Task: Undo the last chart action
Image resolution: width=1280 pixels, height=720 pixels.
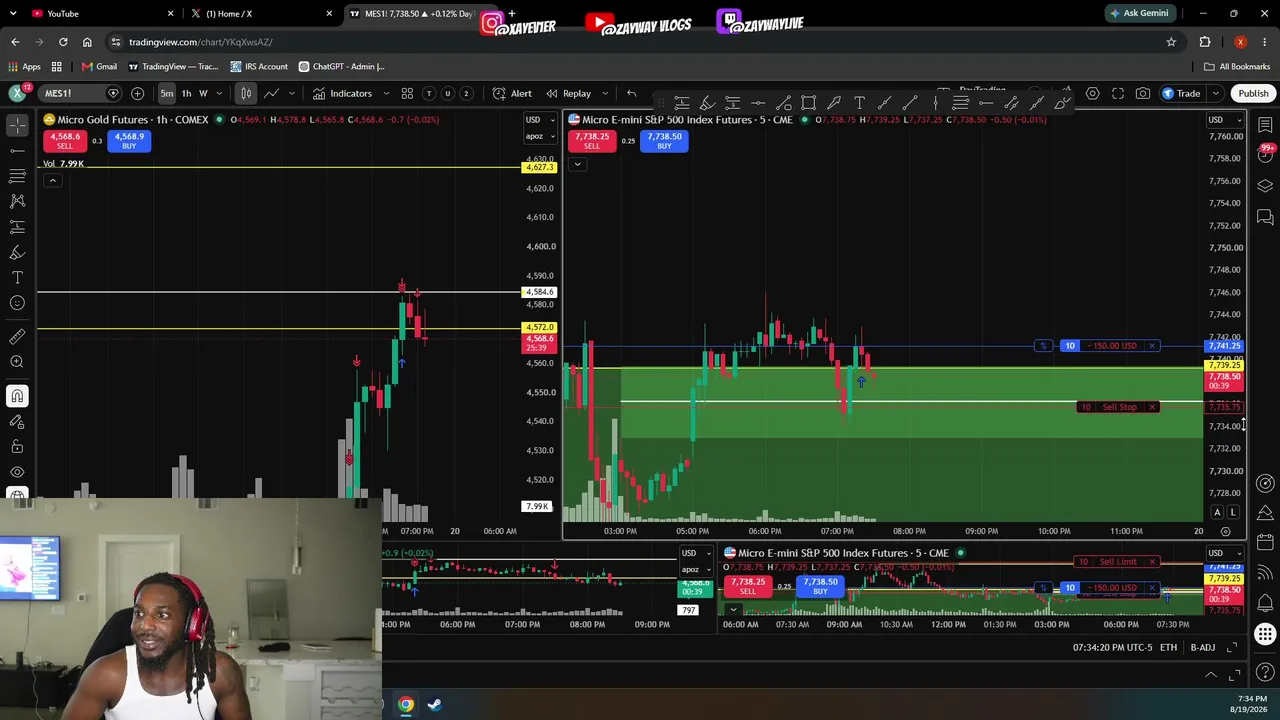Action: tap(631, 93)
